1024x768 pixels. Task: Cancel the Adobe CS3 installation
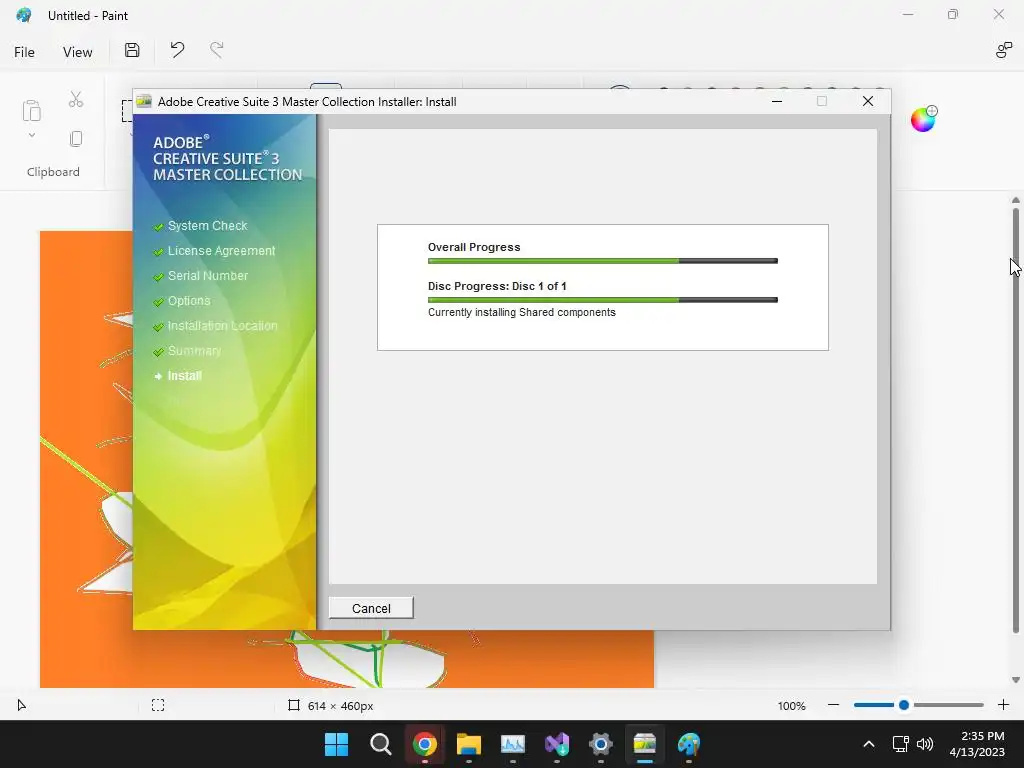371,608
